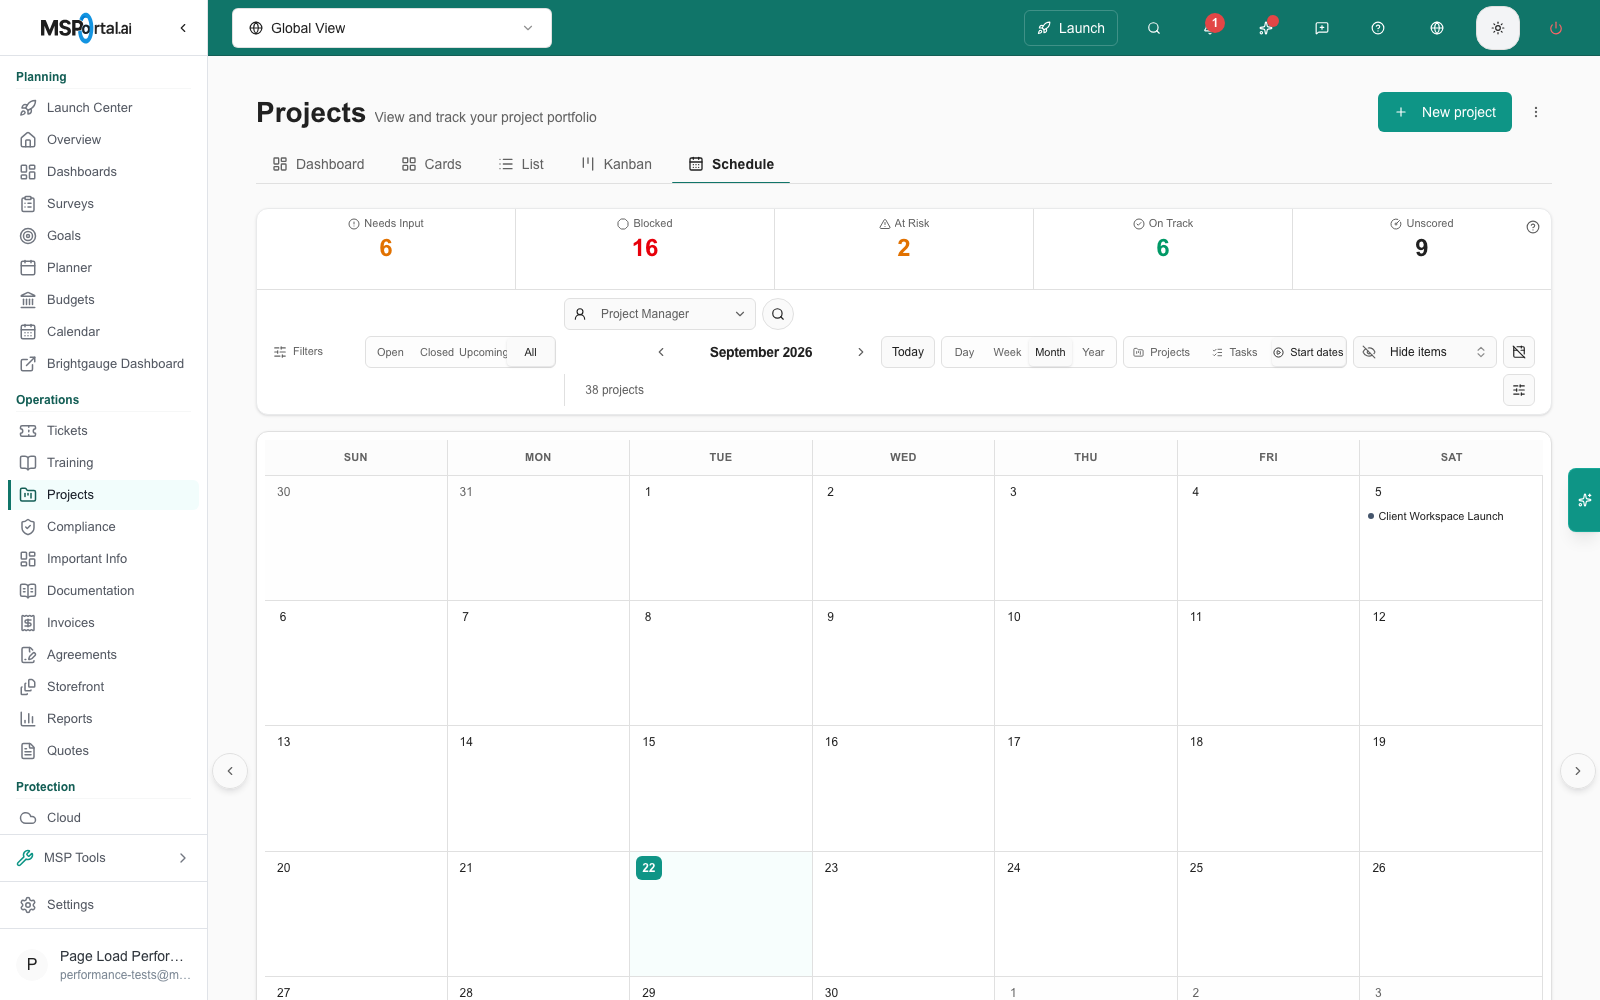Open Global View dropdown
The height and width of the screenshot is (1000, 1600).
(x=392, y=28)
